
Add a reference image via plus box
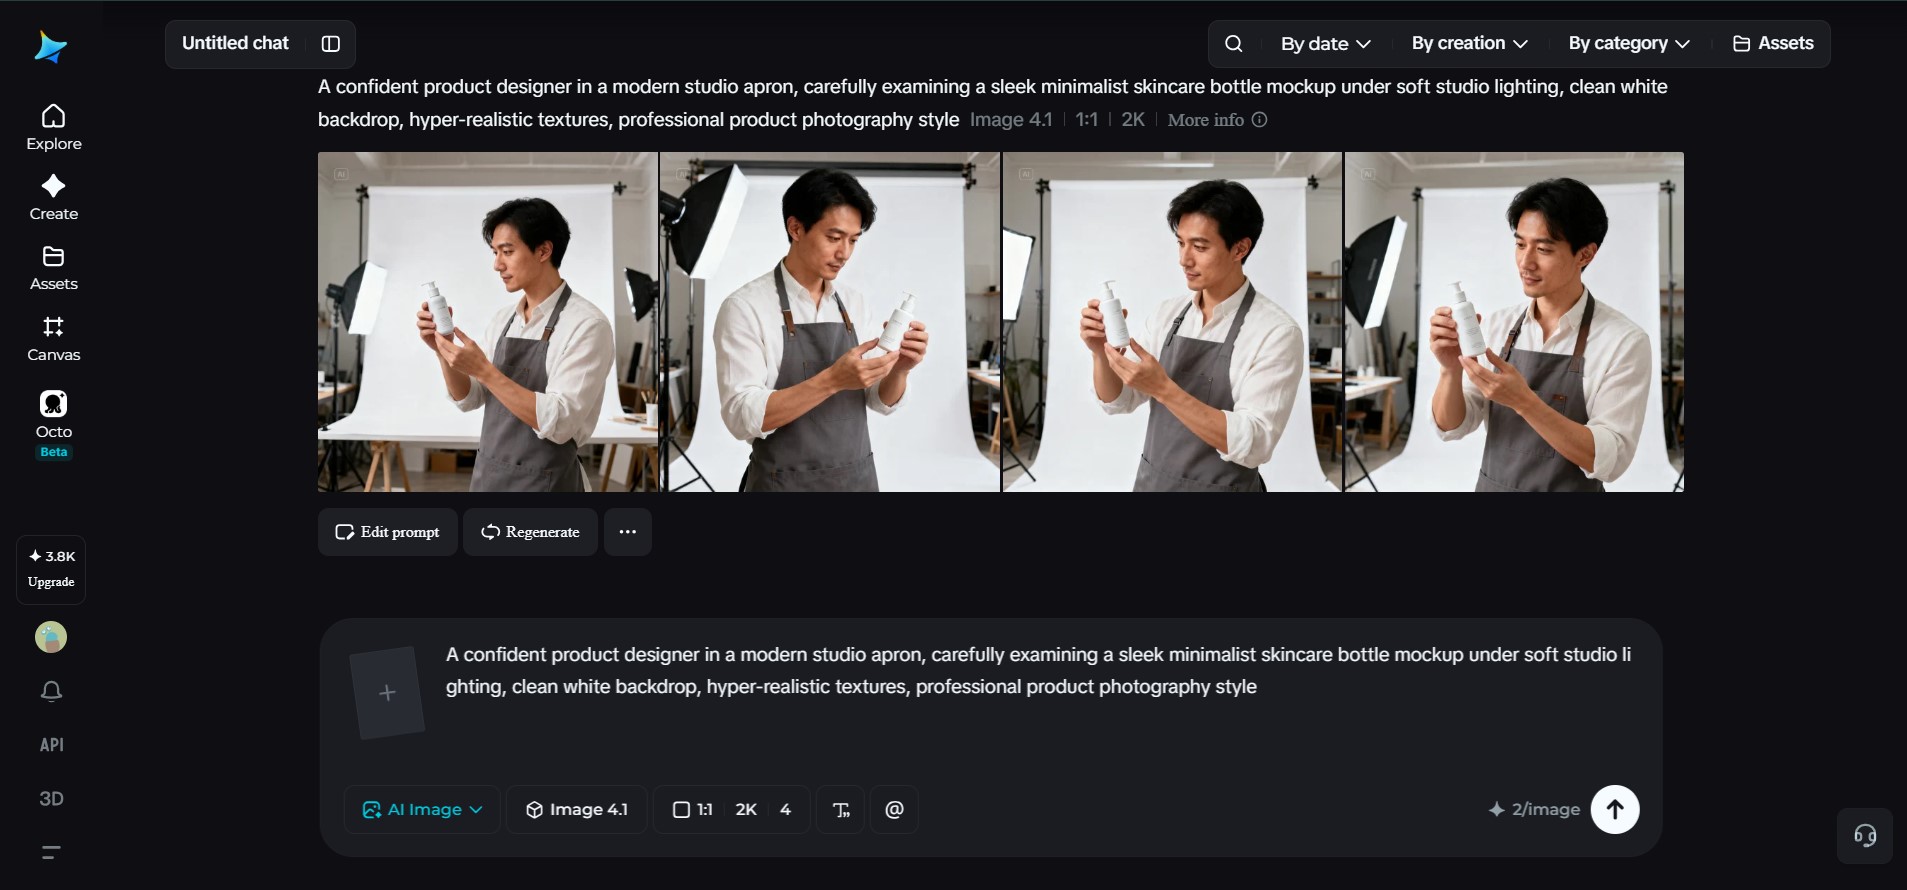(x=387, y=692)
